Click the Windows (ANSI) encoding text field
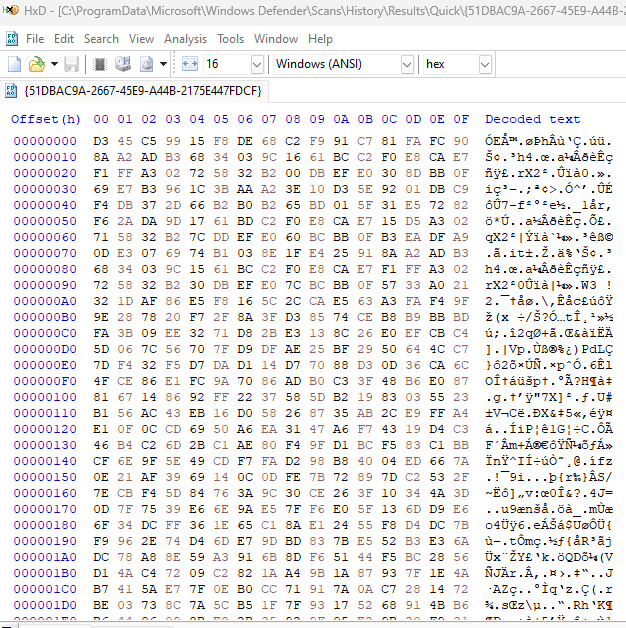Image resolution: width=626 pixels, height=628 pixels. point(337,64)
